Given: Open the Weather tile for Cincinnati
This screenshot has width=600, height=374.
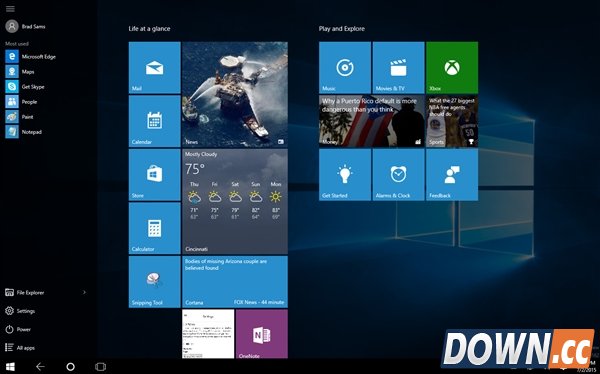Looking at the screenshot, I should tap(235, 201).
